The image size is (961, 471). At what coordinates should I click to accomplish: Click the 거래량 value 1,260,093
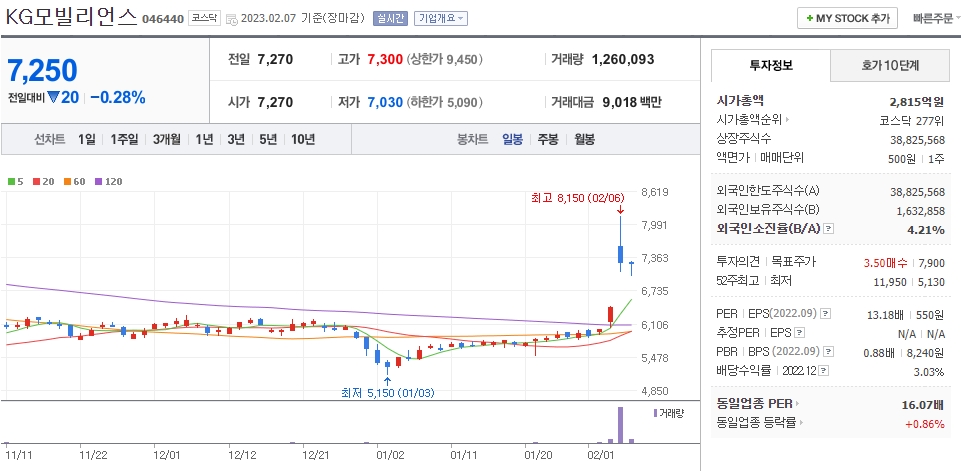(x=623, y=59)
